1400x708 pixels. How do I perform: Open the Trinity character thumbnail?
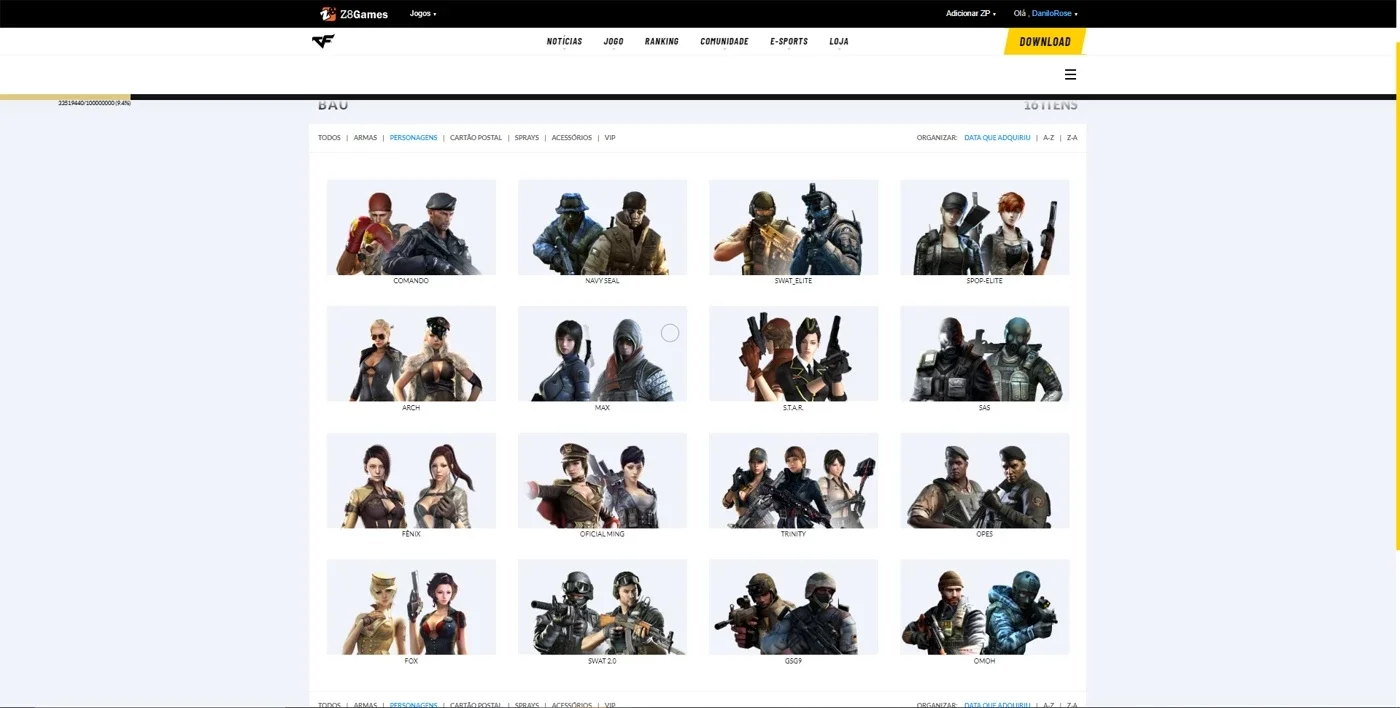pyautogui.click(x=793, y=481)
